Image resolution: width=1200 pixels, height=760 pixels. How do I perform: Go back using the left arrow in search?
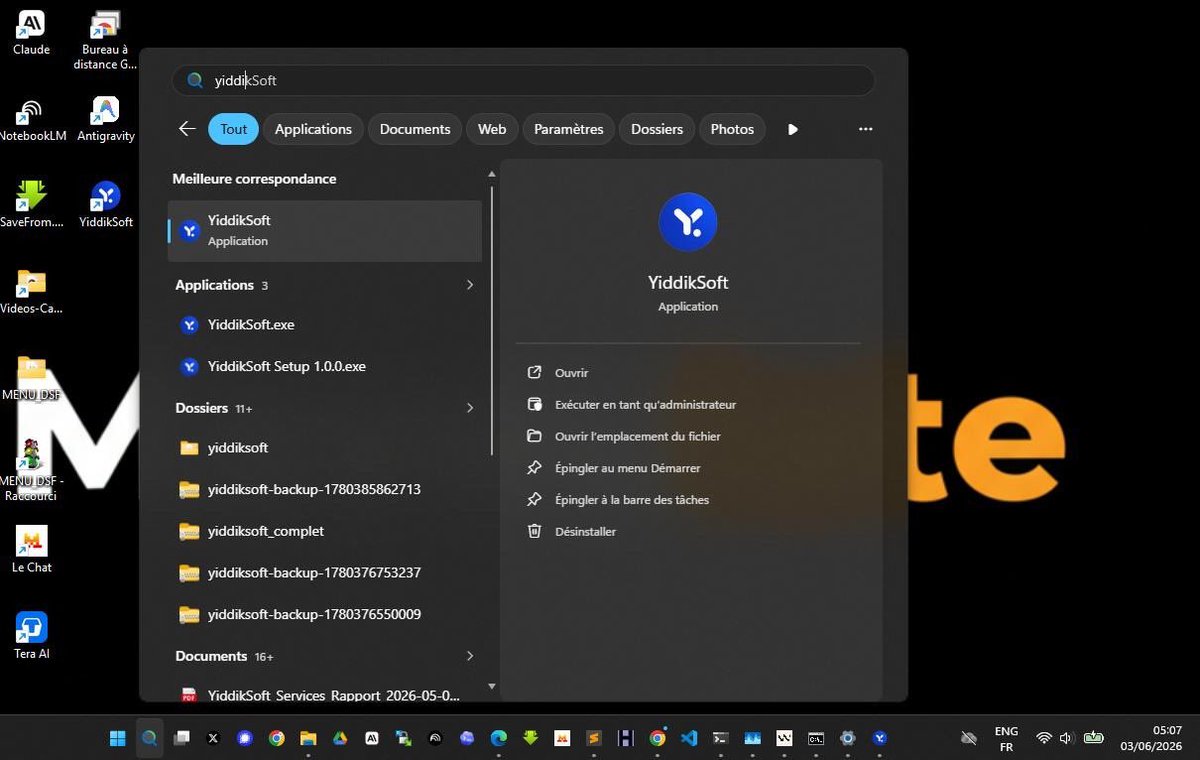pos(187,129)
